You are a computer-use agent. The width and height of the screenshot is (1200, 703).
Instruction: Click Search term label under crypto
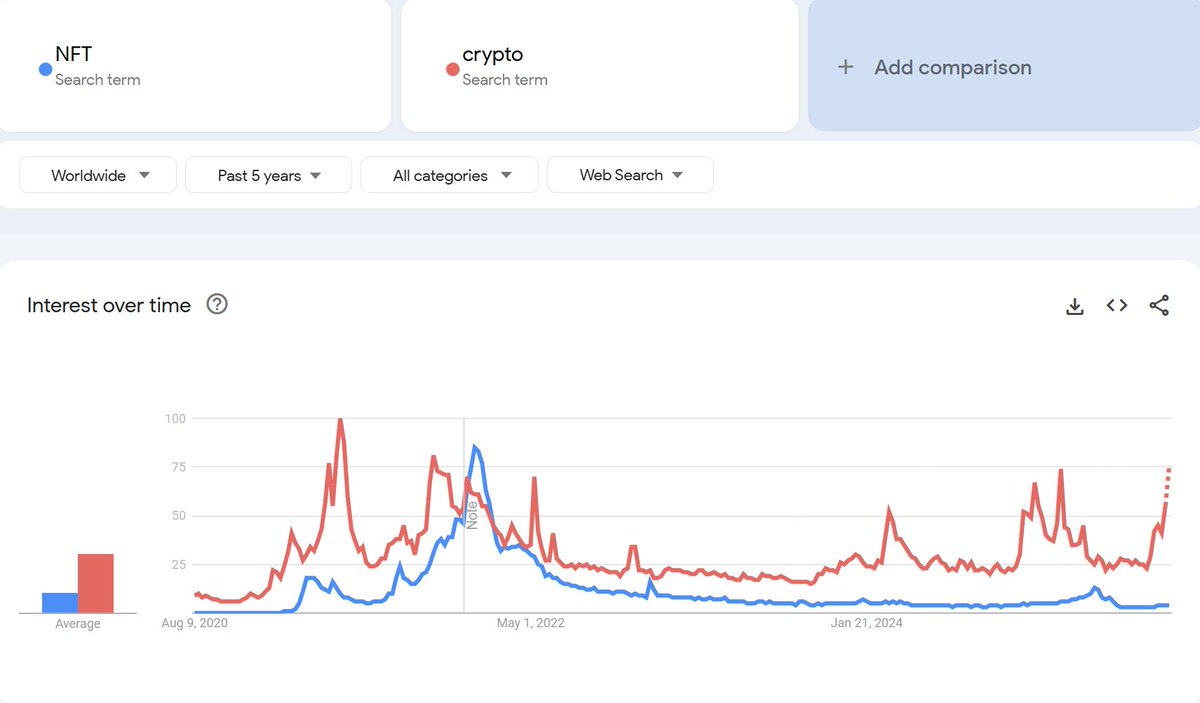pyautogui.click(x=505, y=80)
